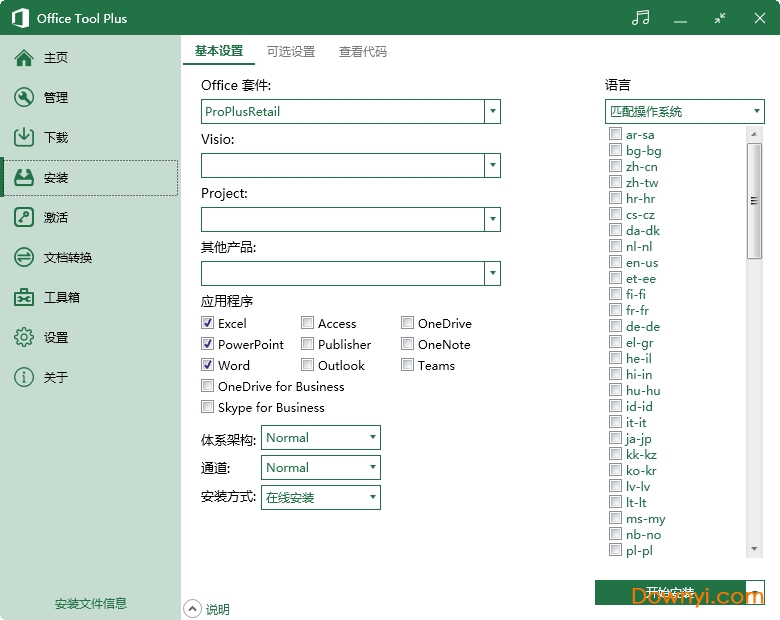Click the language list vertical scrollbar
Viewport: 780px width, 620px height.
coord(754,200)
